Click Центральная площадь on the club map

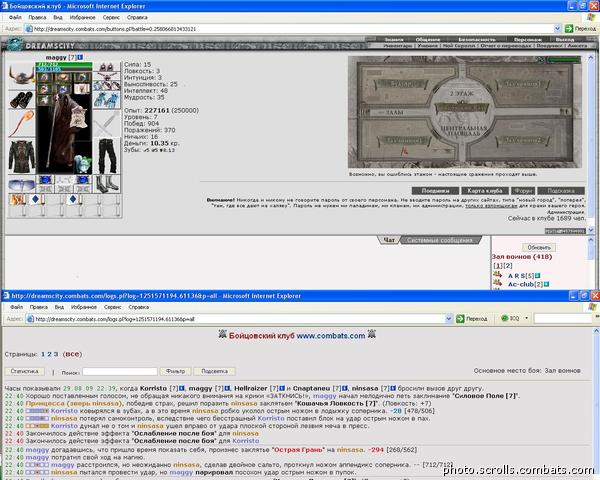coord(463,131)
